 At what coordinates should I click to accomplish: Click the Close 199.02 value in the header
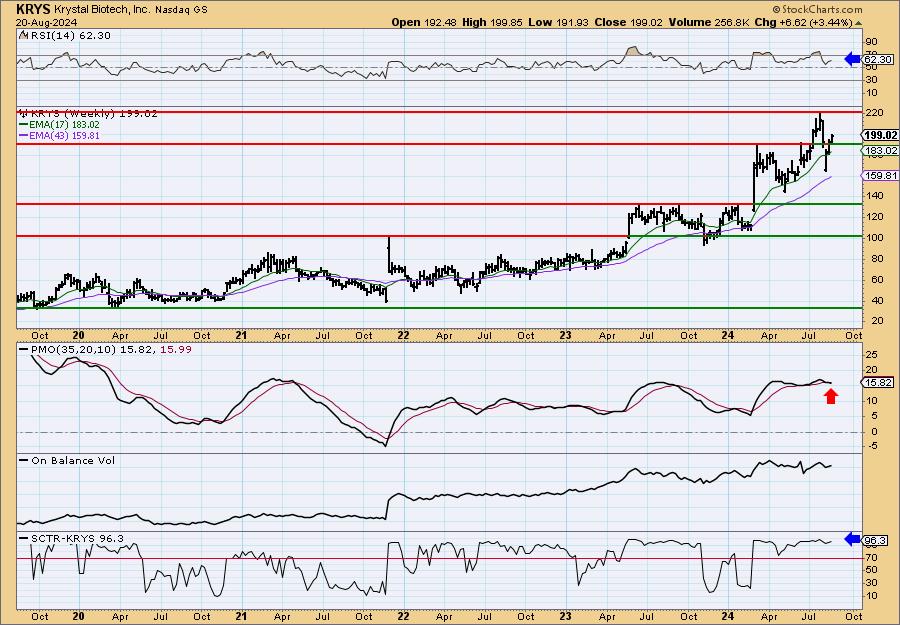tap(628, 22)
